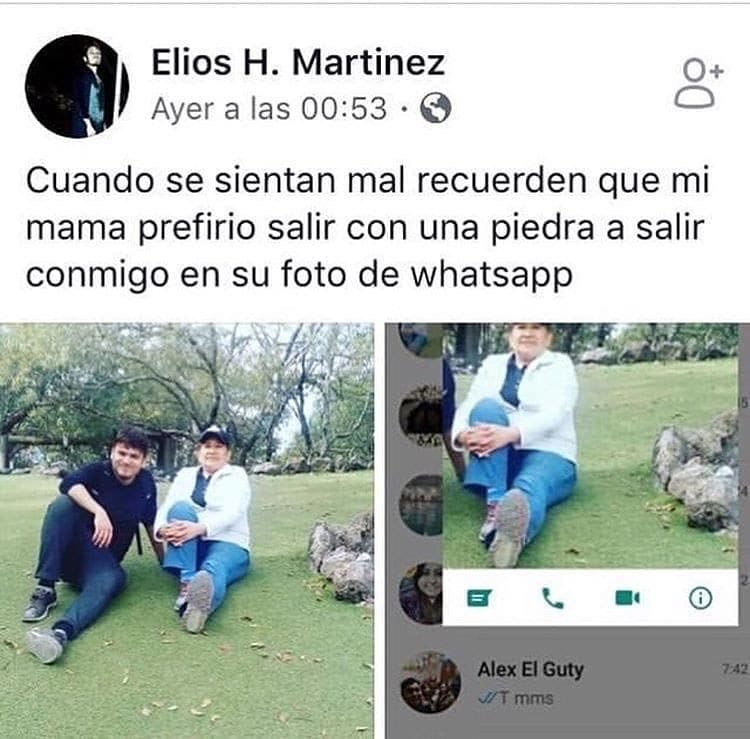Viewport: 750px width, 739px height.
Task: Open Elios H. Martinez profile name link
Action: point(298,63)
